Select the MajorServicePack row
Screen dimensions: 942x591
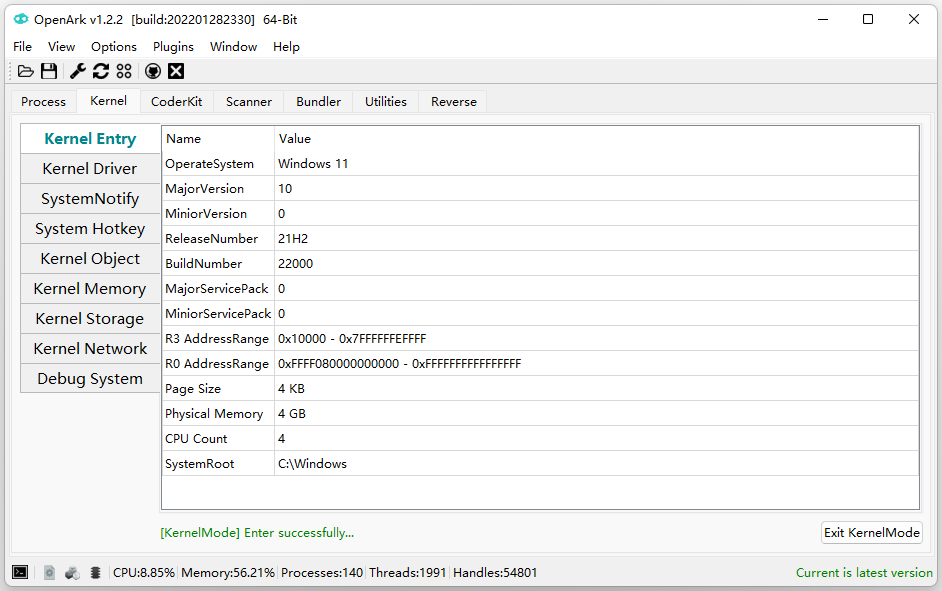pyautogui.click(x=540, y=289)
